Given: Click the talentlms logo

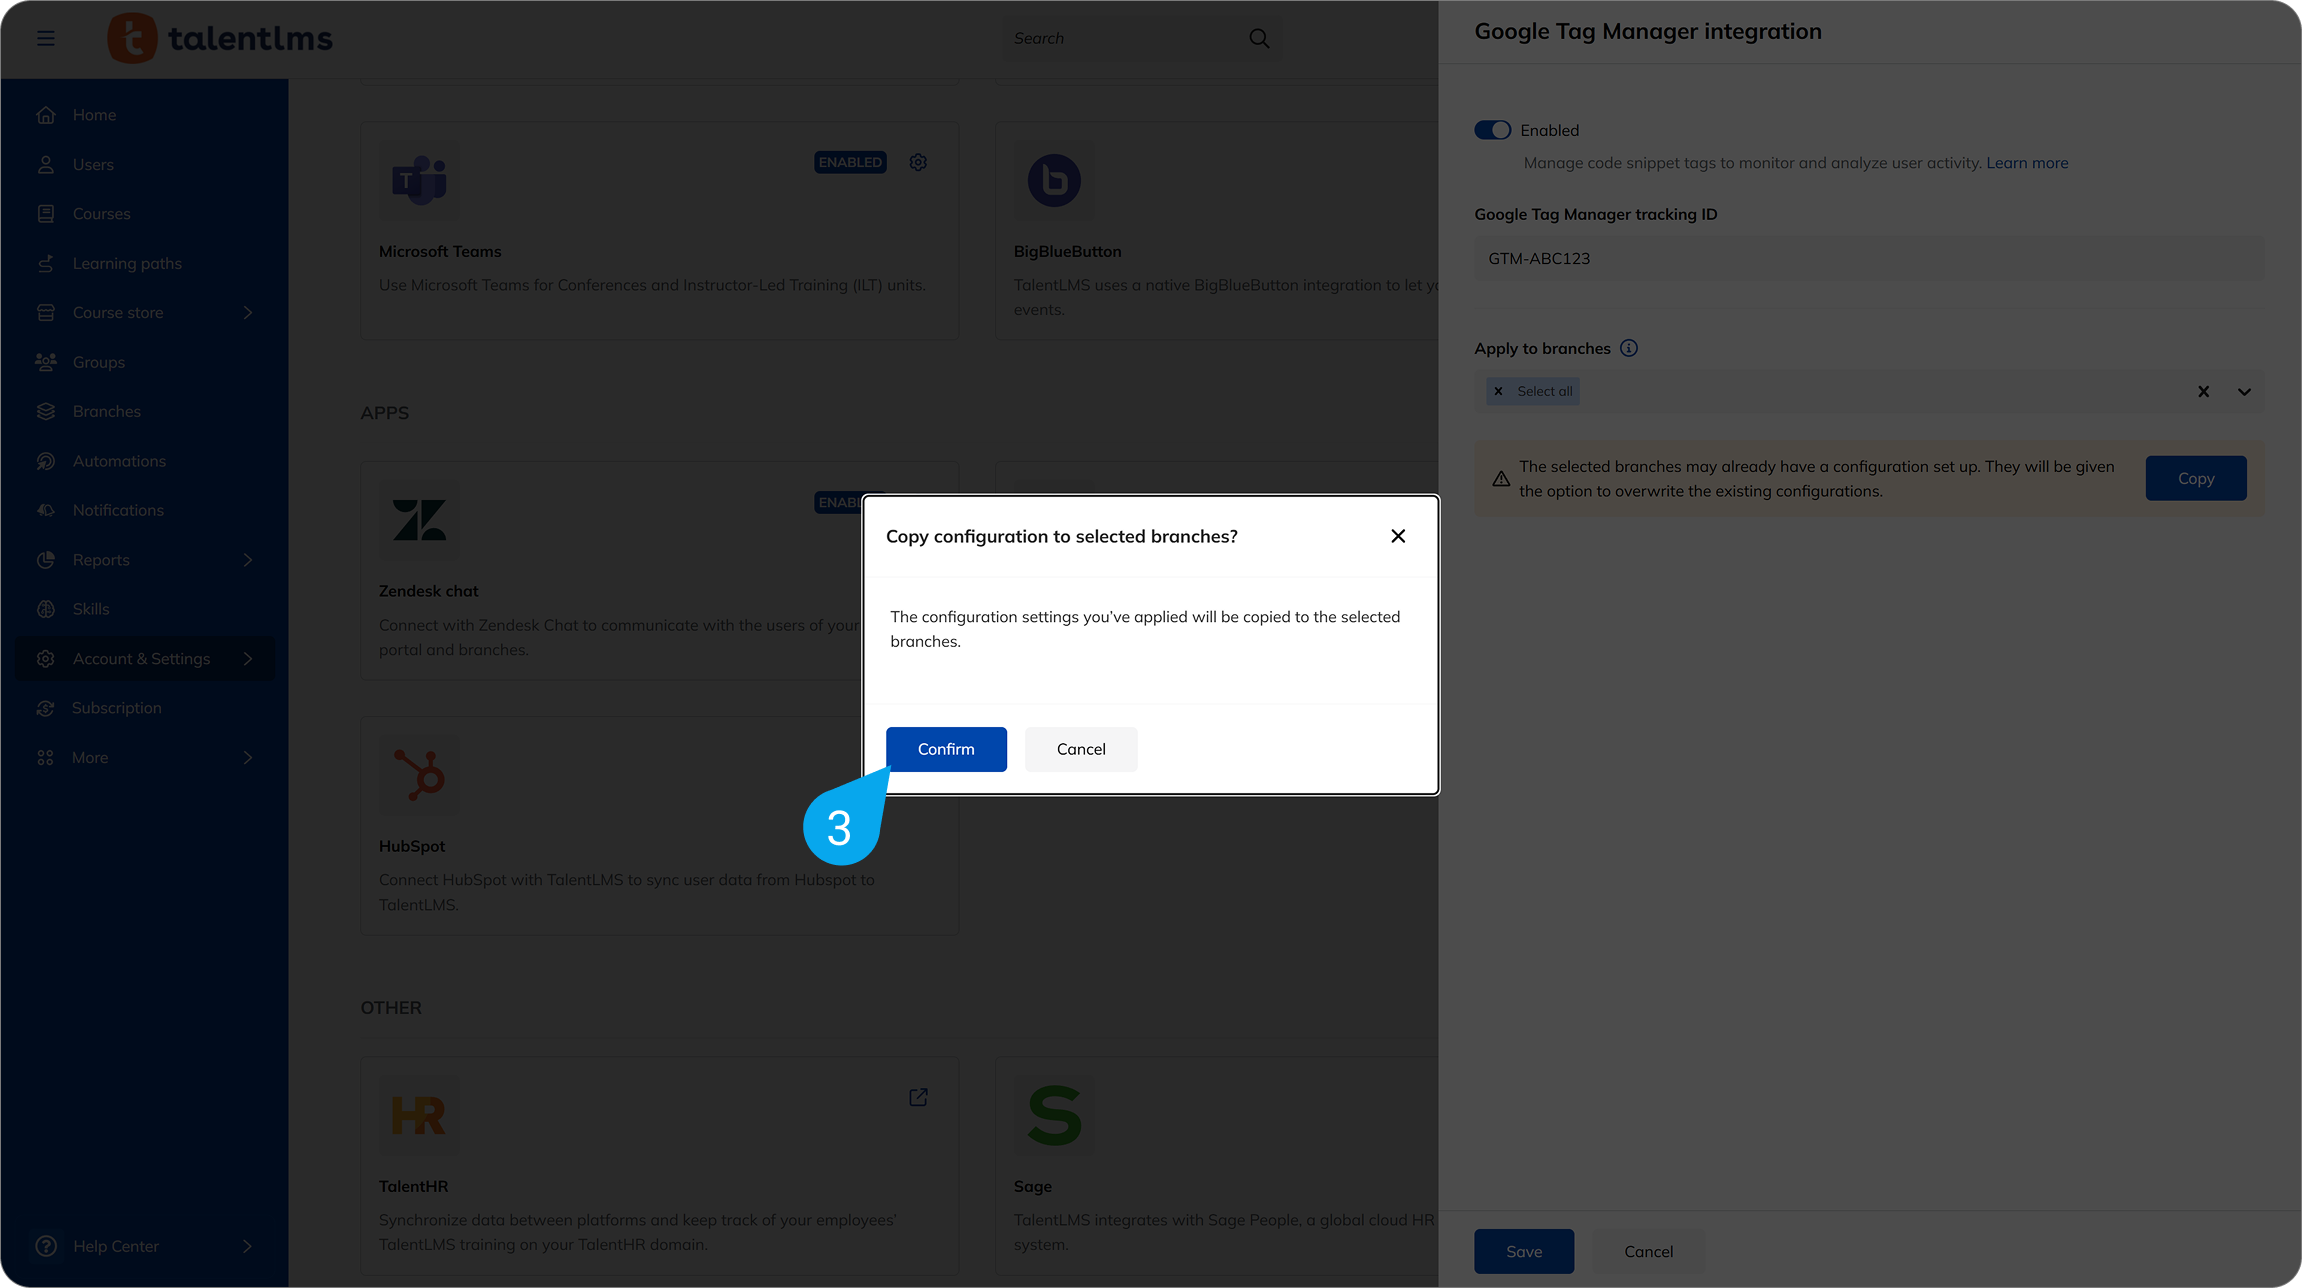Looking at the screenshot, I should 220,38.
